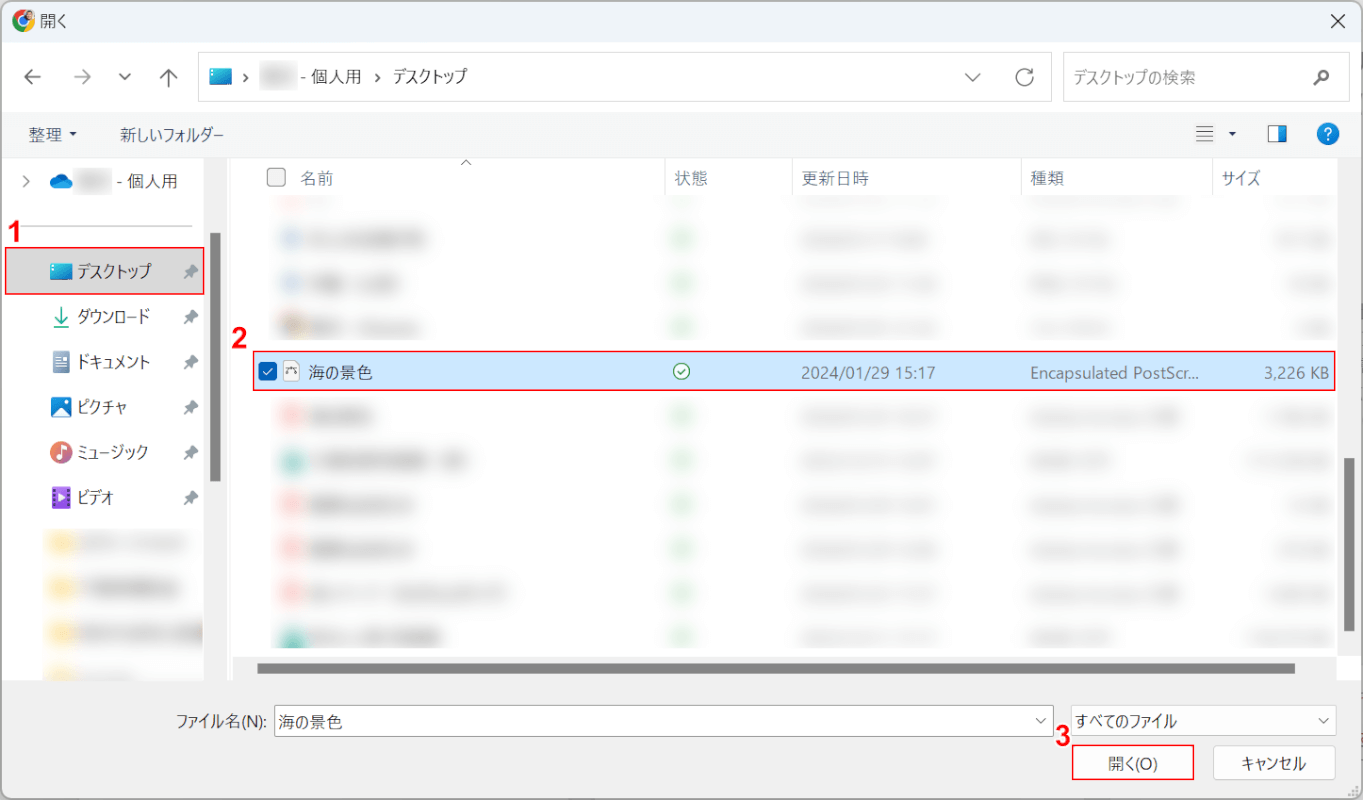Expand address bar history dropdown
Viewport: 1363px width, 800px height.
coord(972,77)
